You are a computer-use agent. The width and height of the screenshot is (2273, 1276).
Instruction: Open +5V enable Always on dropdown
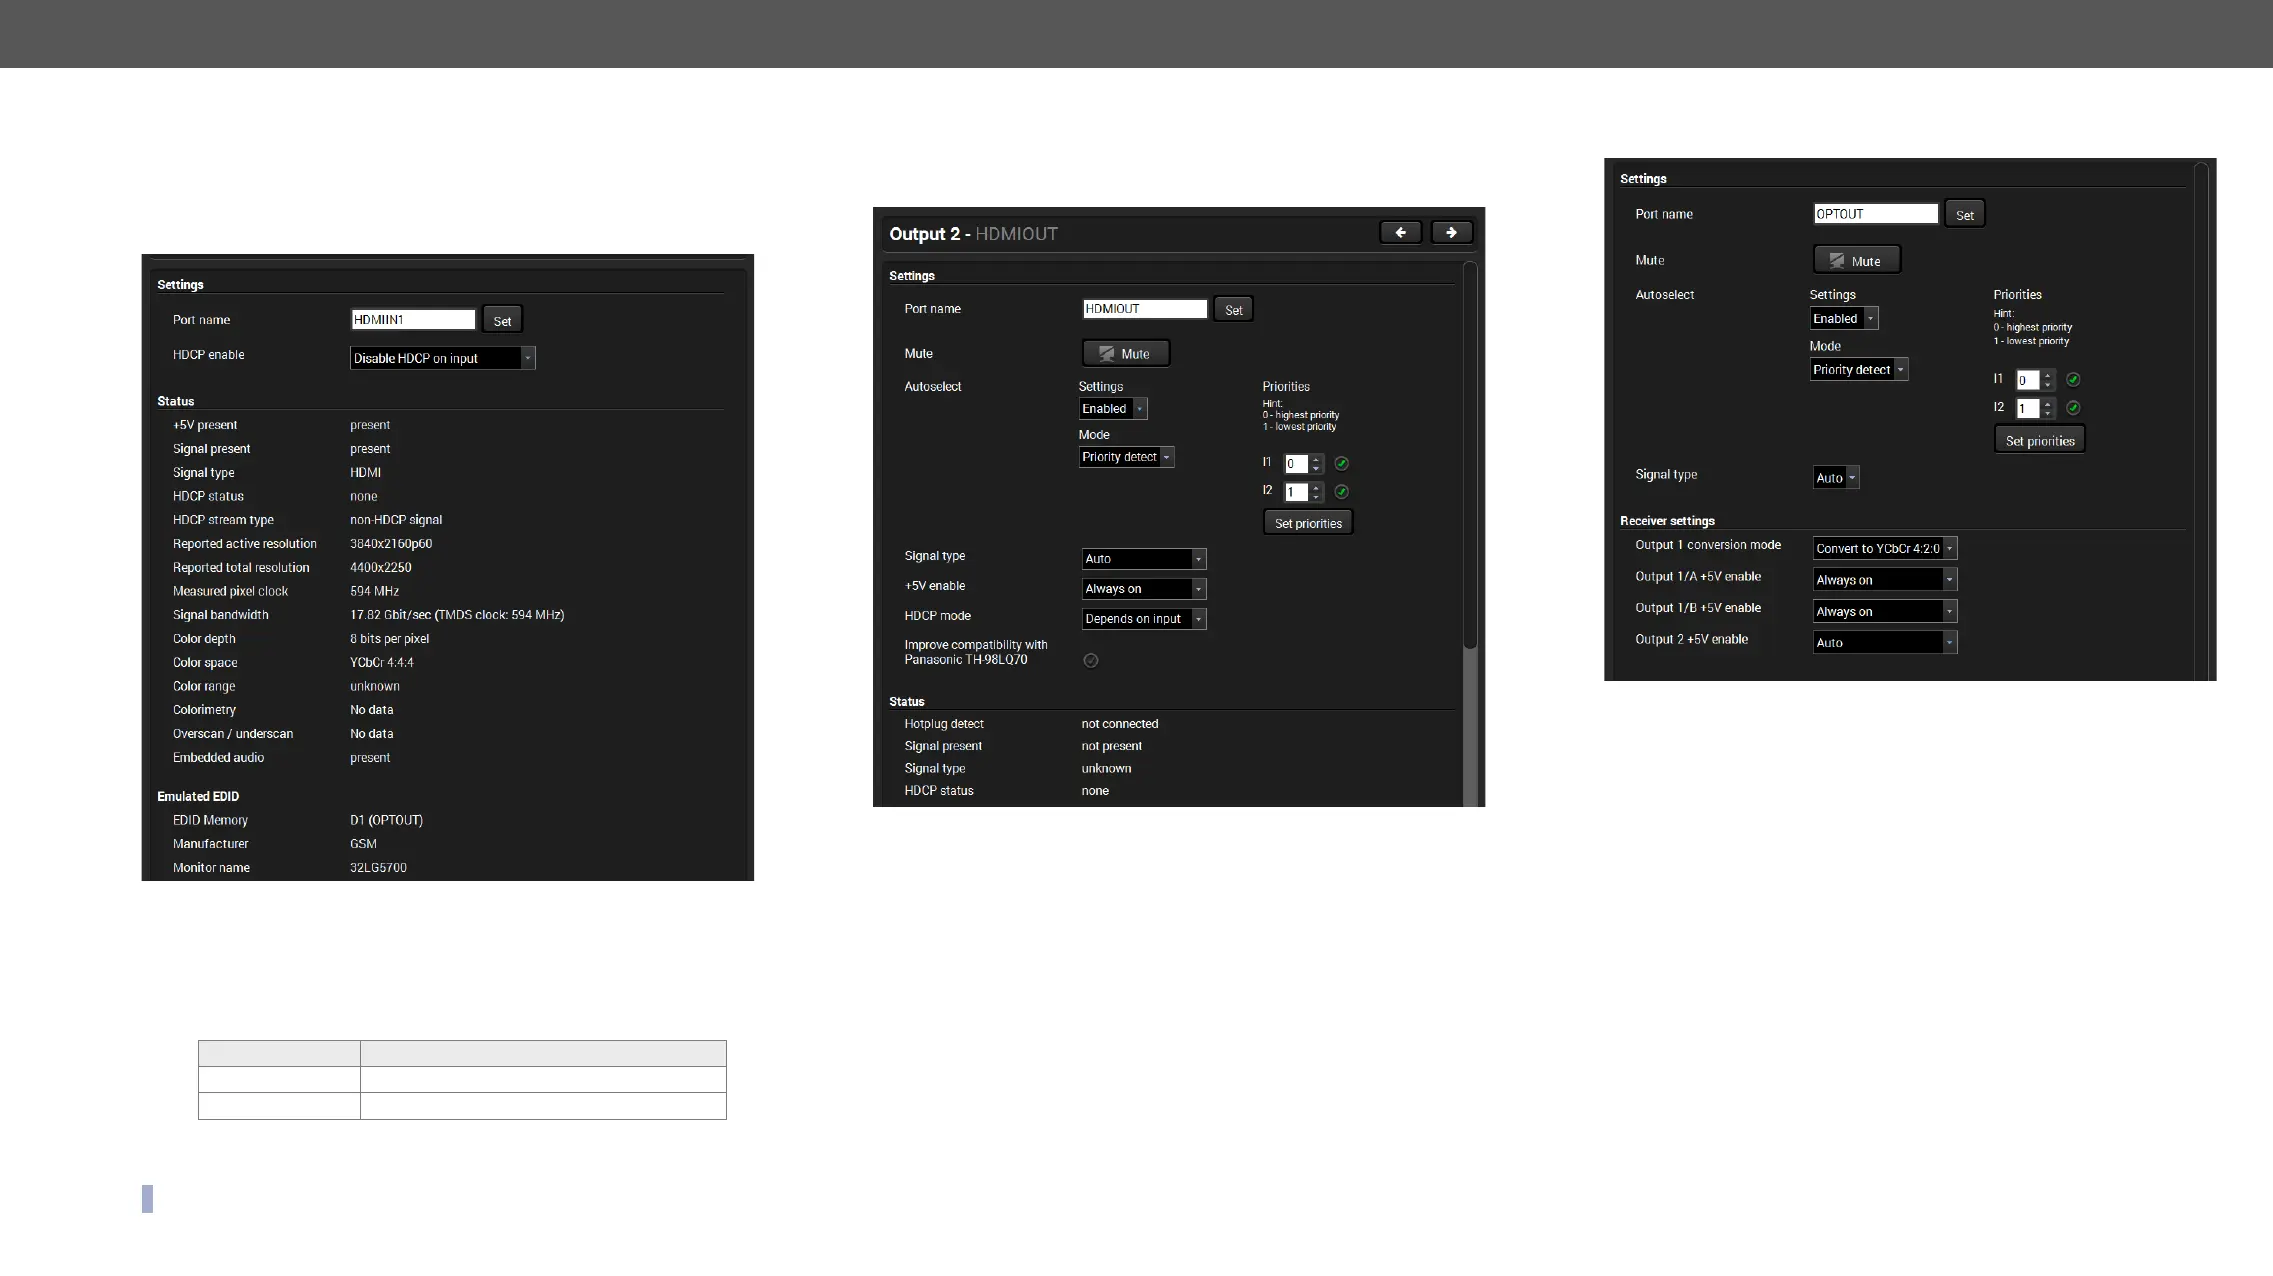(1144, 589)
